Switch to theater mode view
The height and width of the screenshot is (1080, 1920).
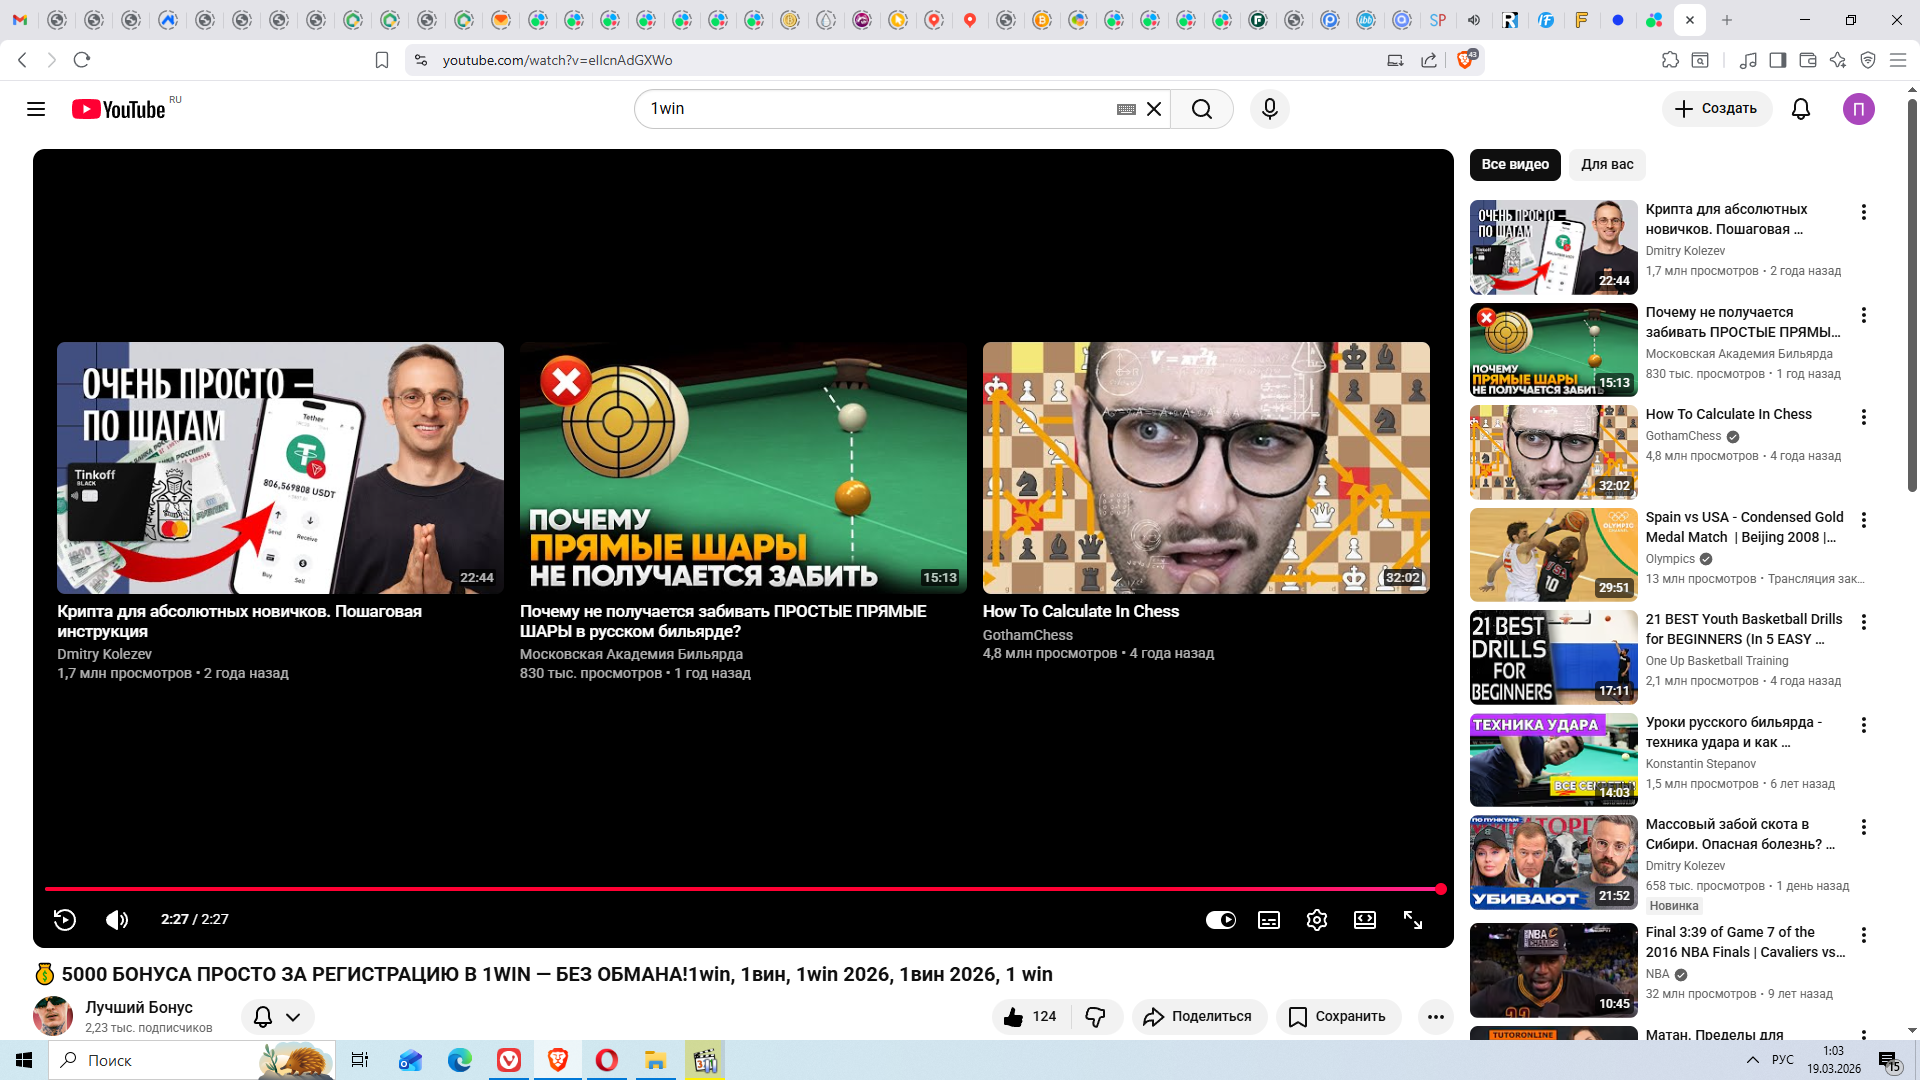[x=1365, y=920]
